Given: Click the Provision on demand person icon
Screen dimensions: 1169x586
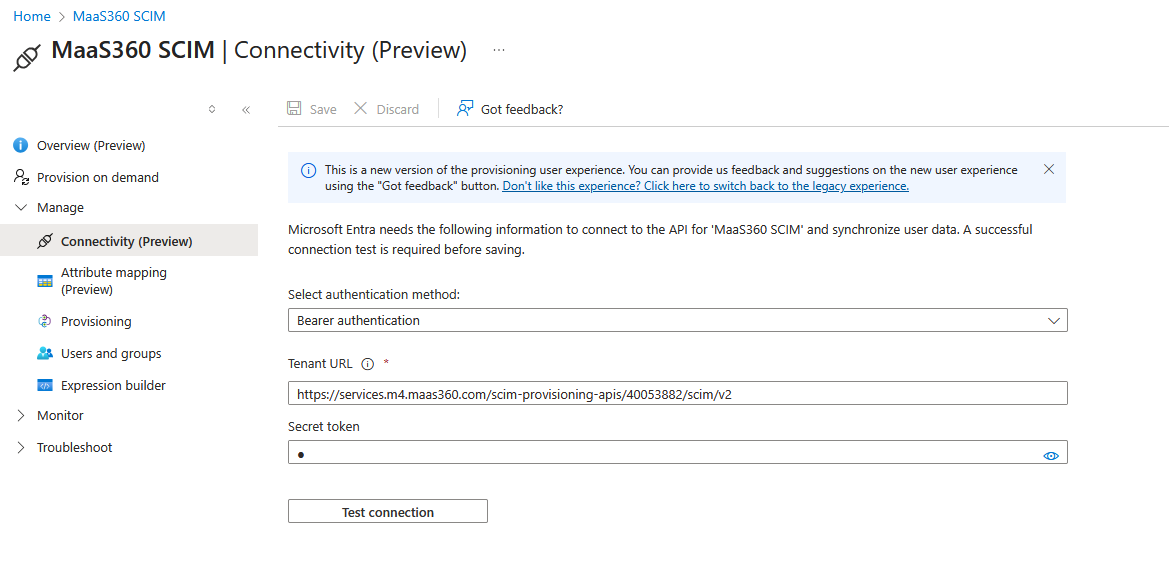Looking at the screenshot, I should coord(20,177).
